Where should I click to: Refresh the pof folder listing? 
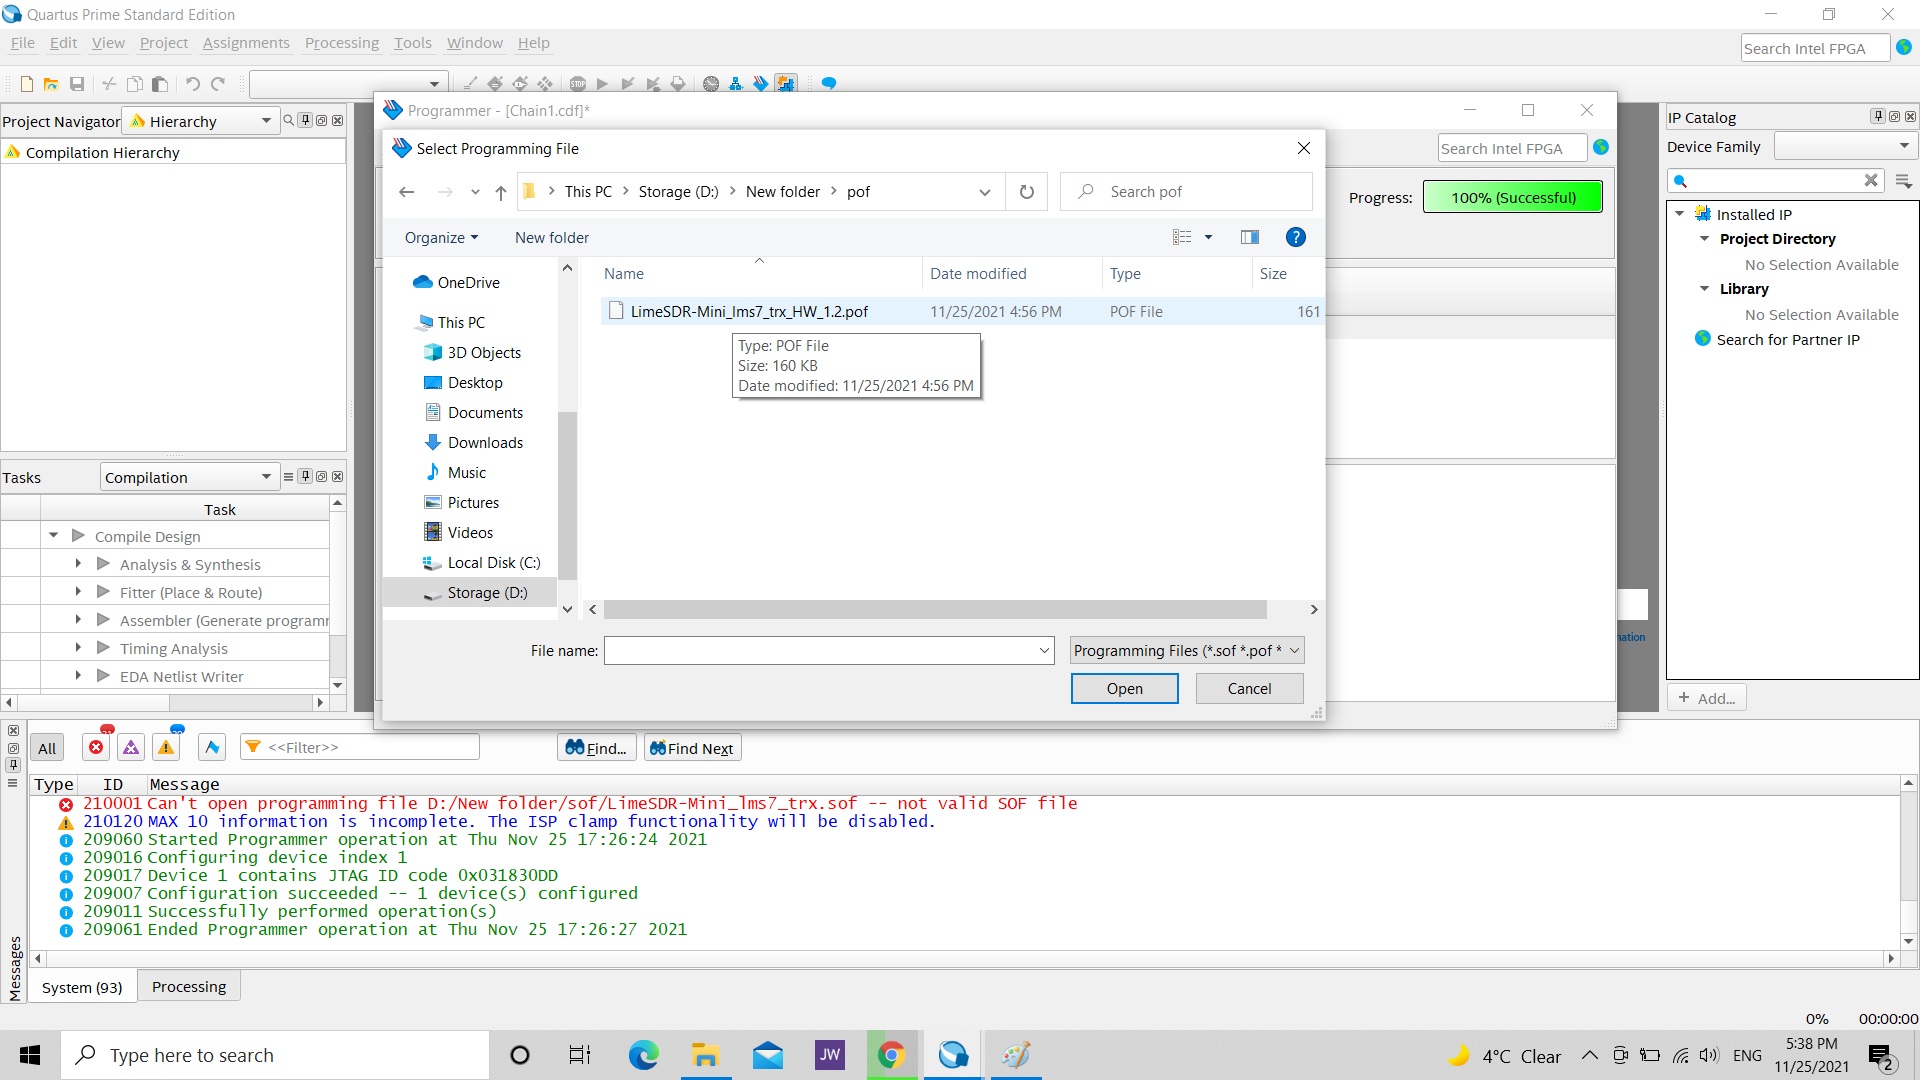pos(1026,192)
